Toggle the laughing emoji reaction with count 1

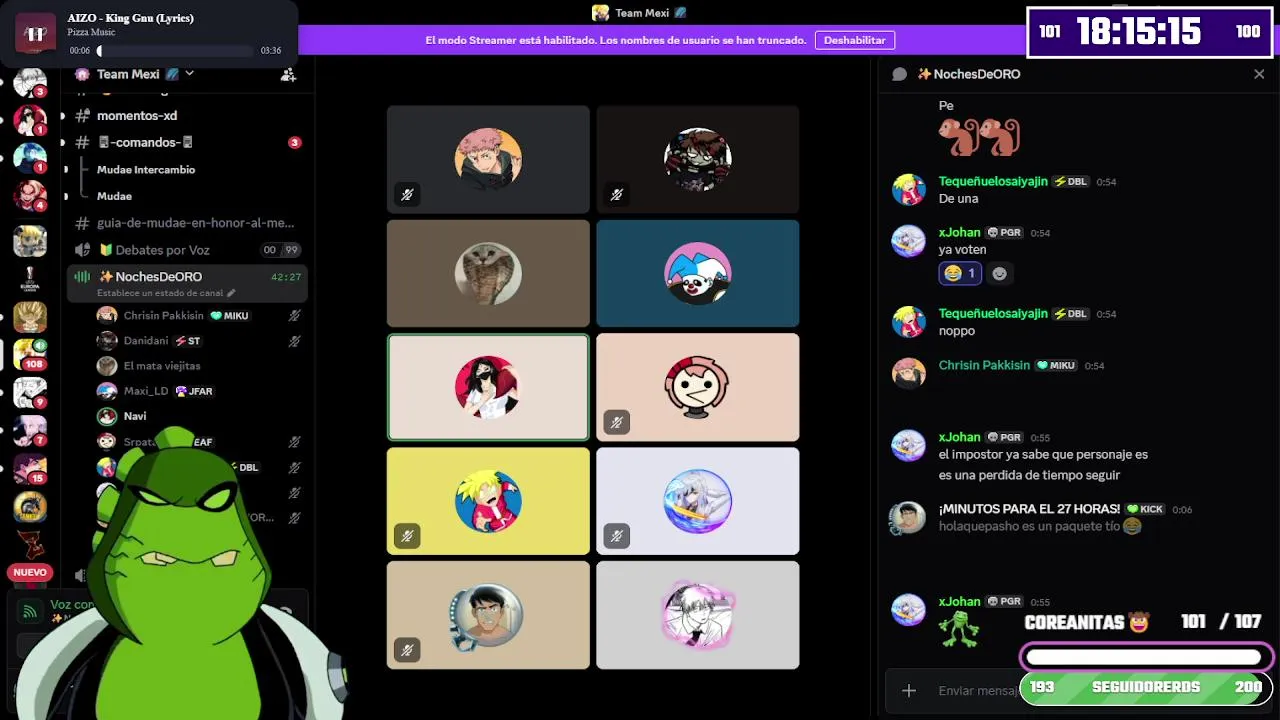(960, 273)
